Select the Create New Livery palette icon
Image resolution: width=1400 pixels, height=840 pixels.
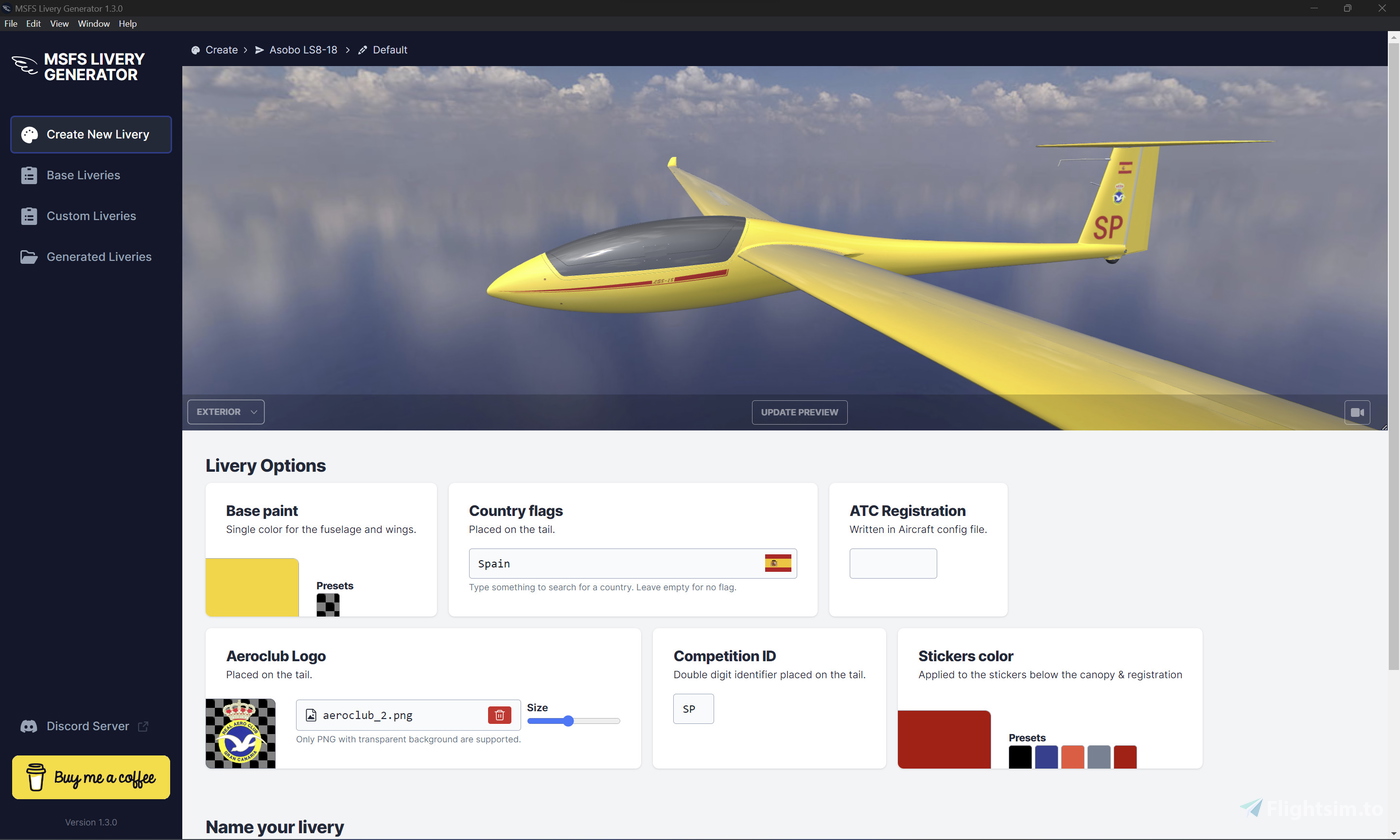(x=29, y=134)
